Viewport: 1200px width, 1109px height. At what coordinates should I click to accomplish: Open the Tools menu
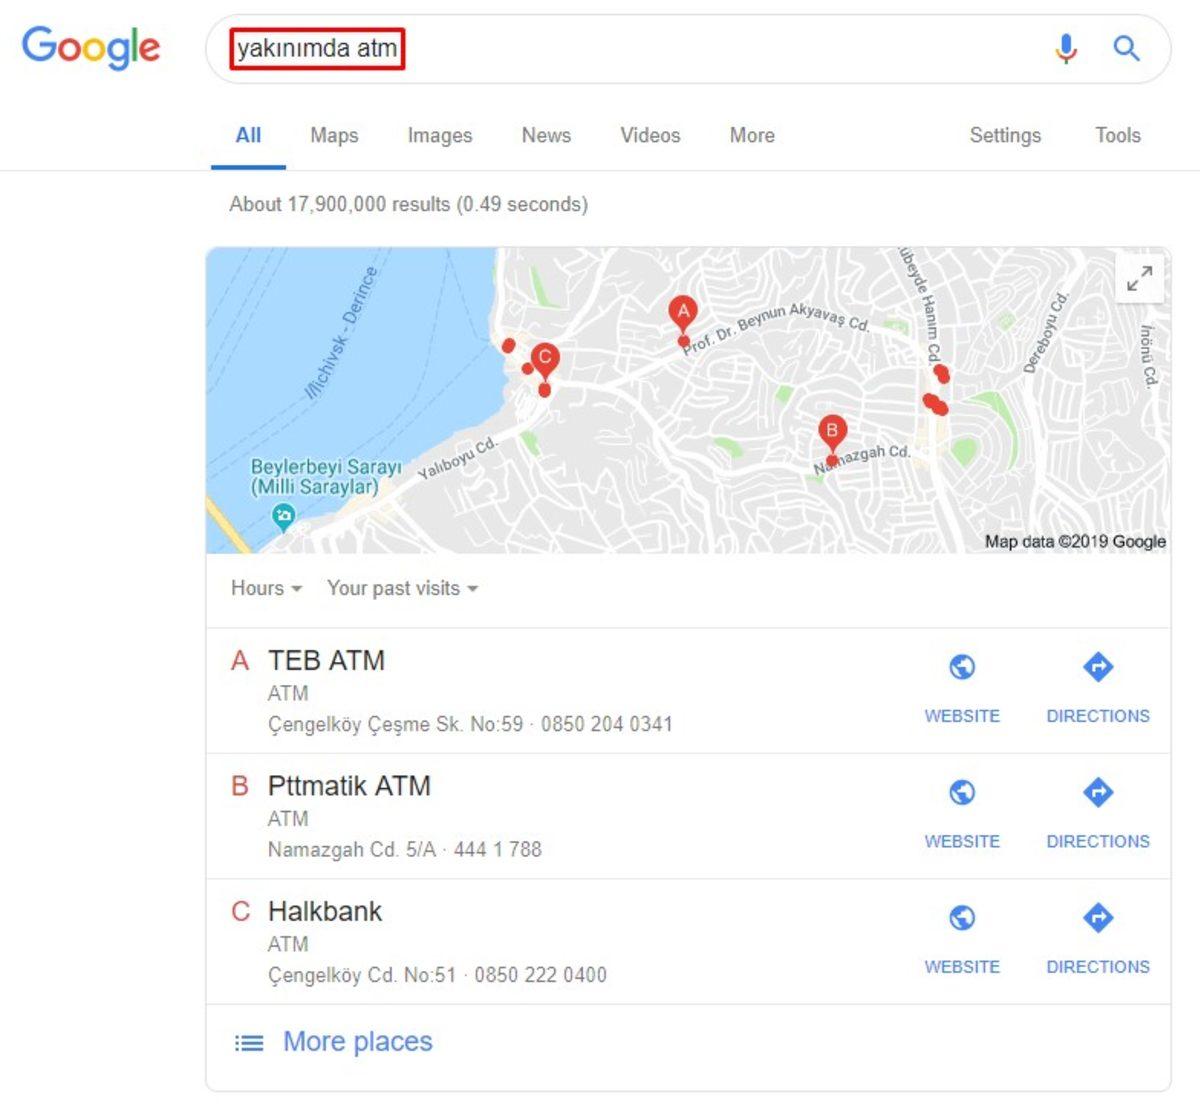[1117, 135]
